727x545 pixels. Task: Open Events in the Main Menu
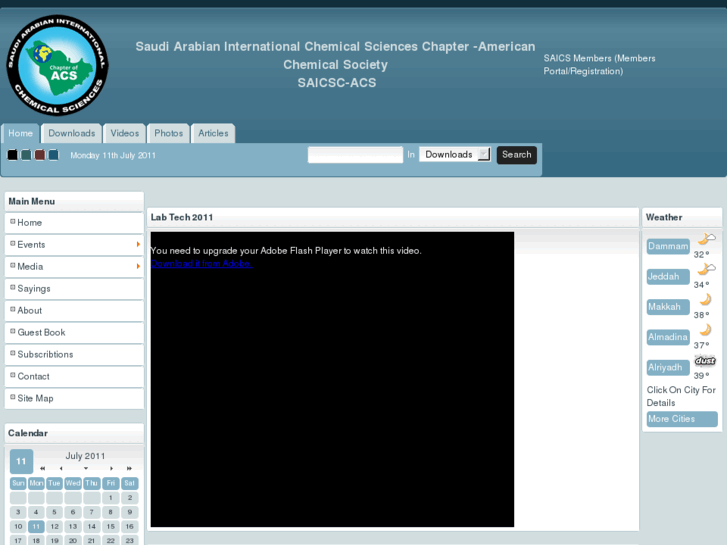point(74,245)
